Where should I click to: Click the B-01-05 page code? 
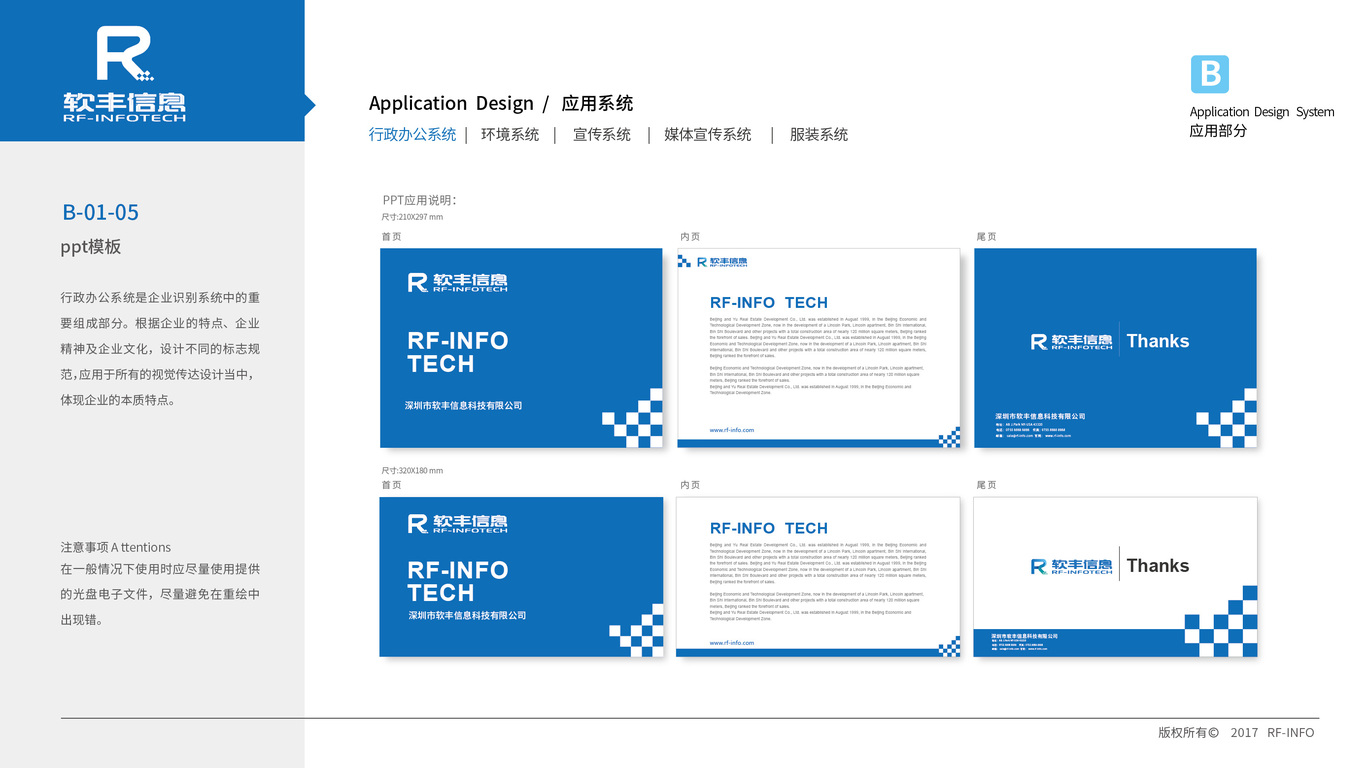coord(100,212)
